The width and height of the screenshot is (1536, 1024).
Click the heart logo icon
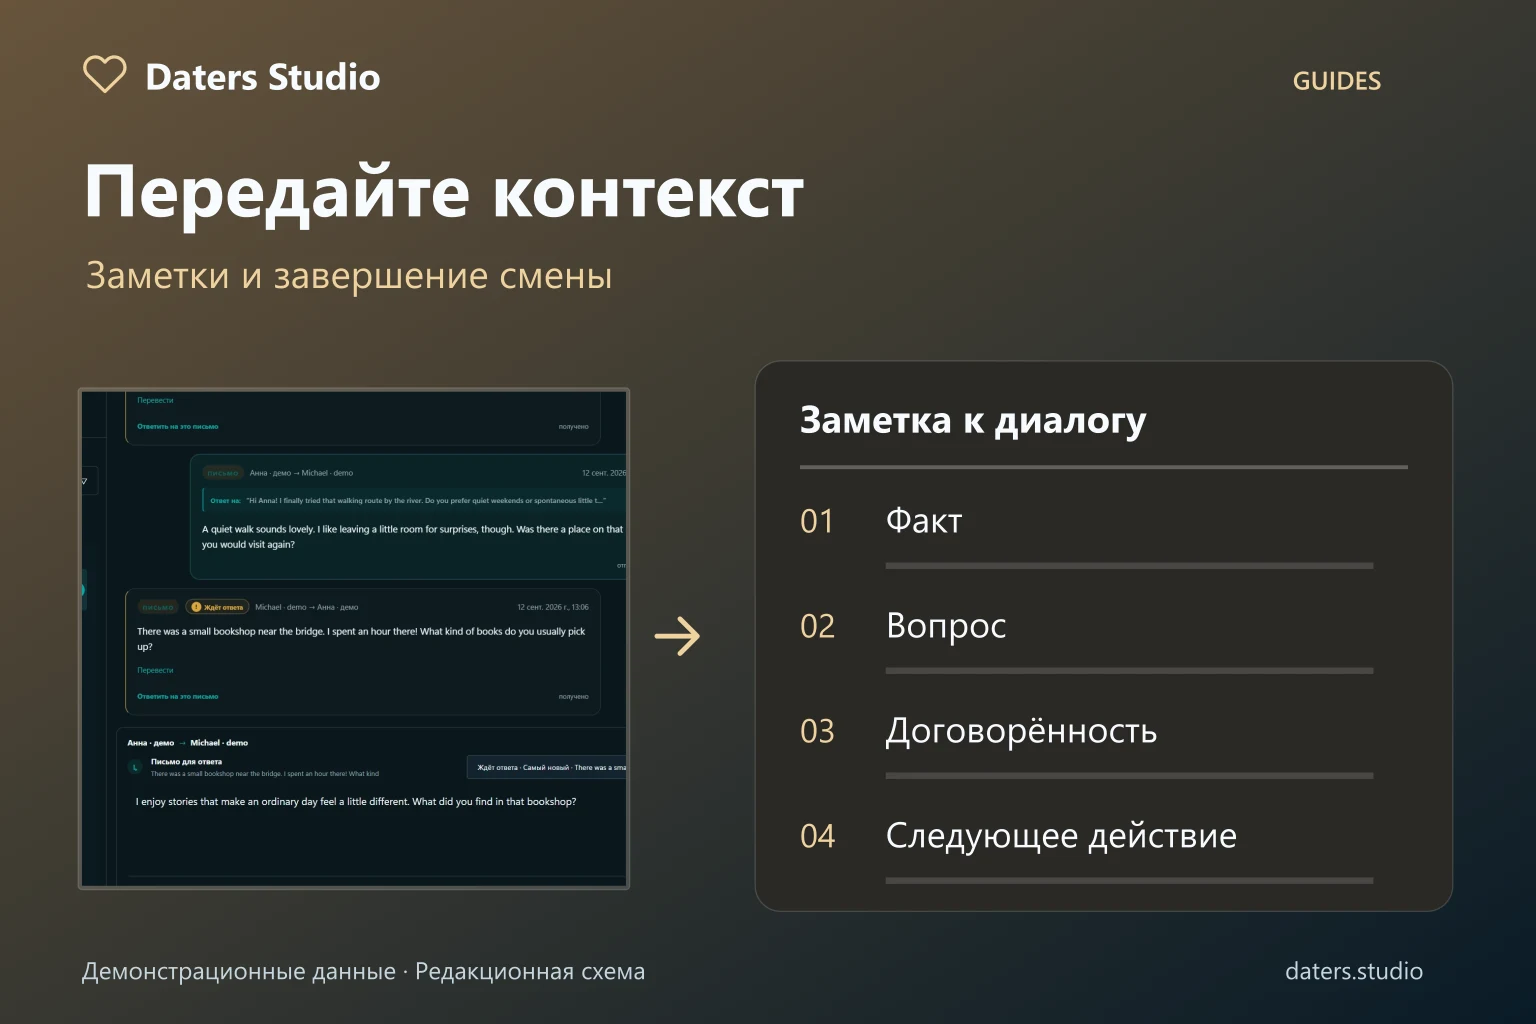click(104, 74)
